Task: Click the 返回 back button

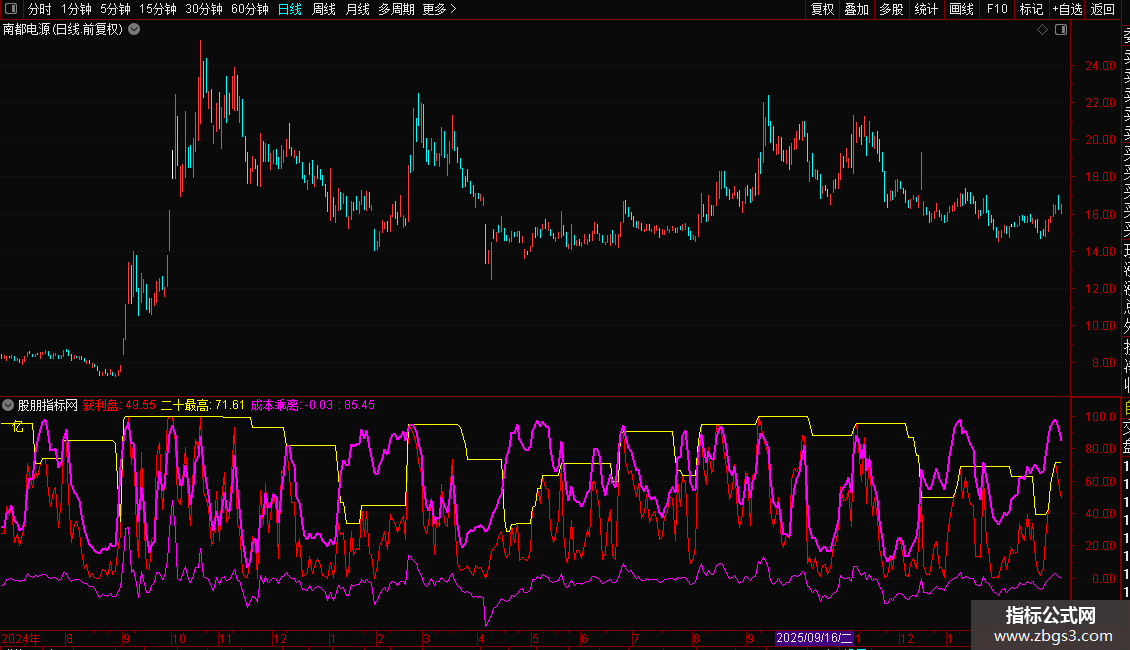Action: [x=1103, y=9]
